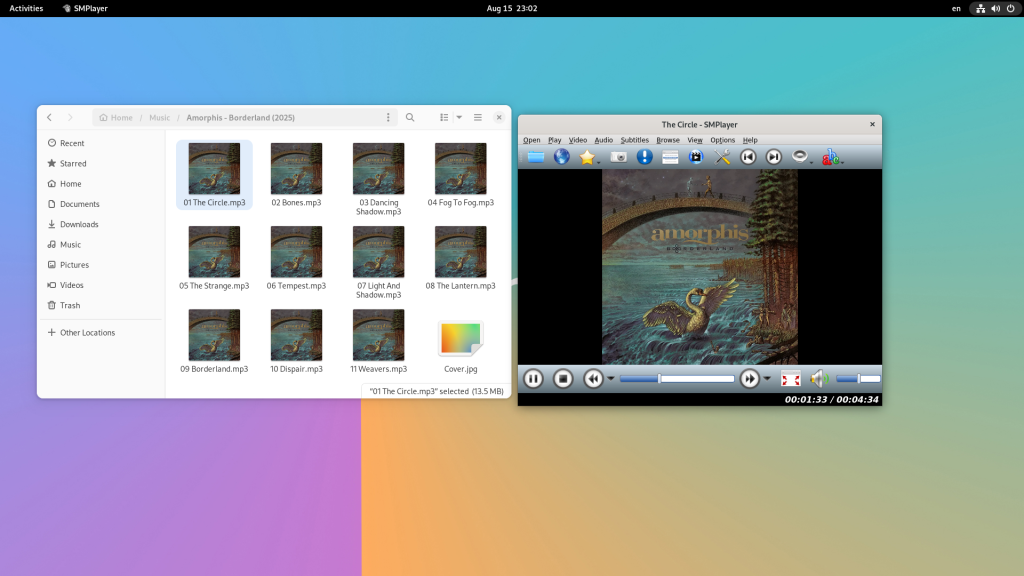Open the Help menu
The width and height of the screenshot is (1024, 576).
(x=750, y=140)
